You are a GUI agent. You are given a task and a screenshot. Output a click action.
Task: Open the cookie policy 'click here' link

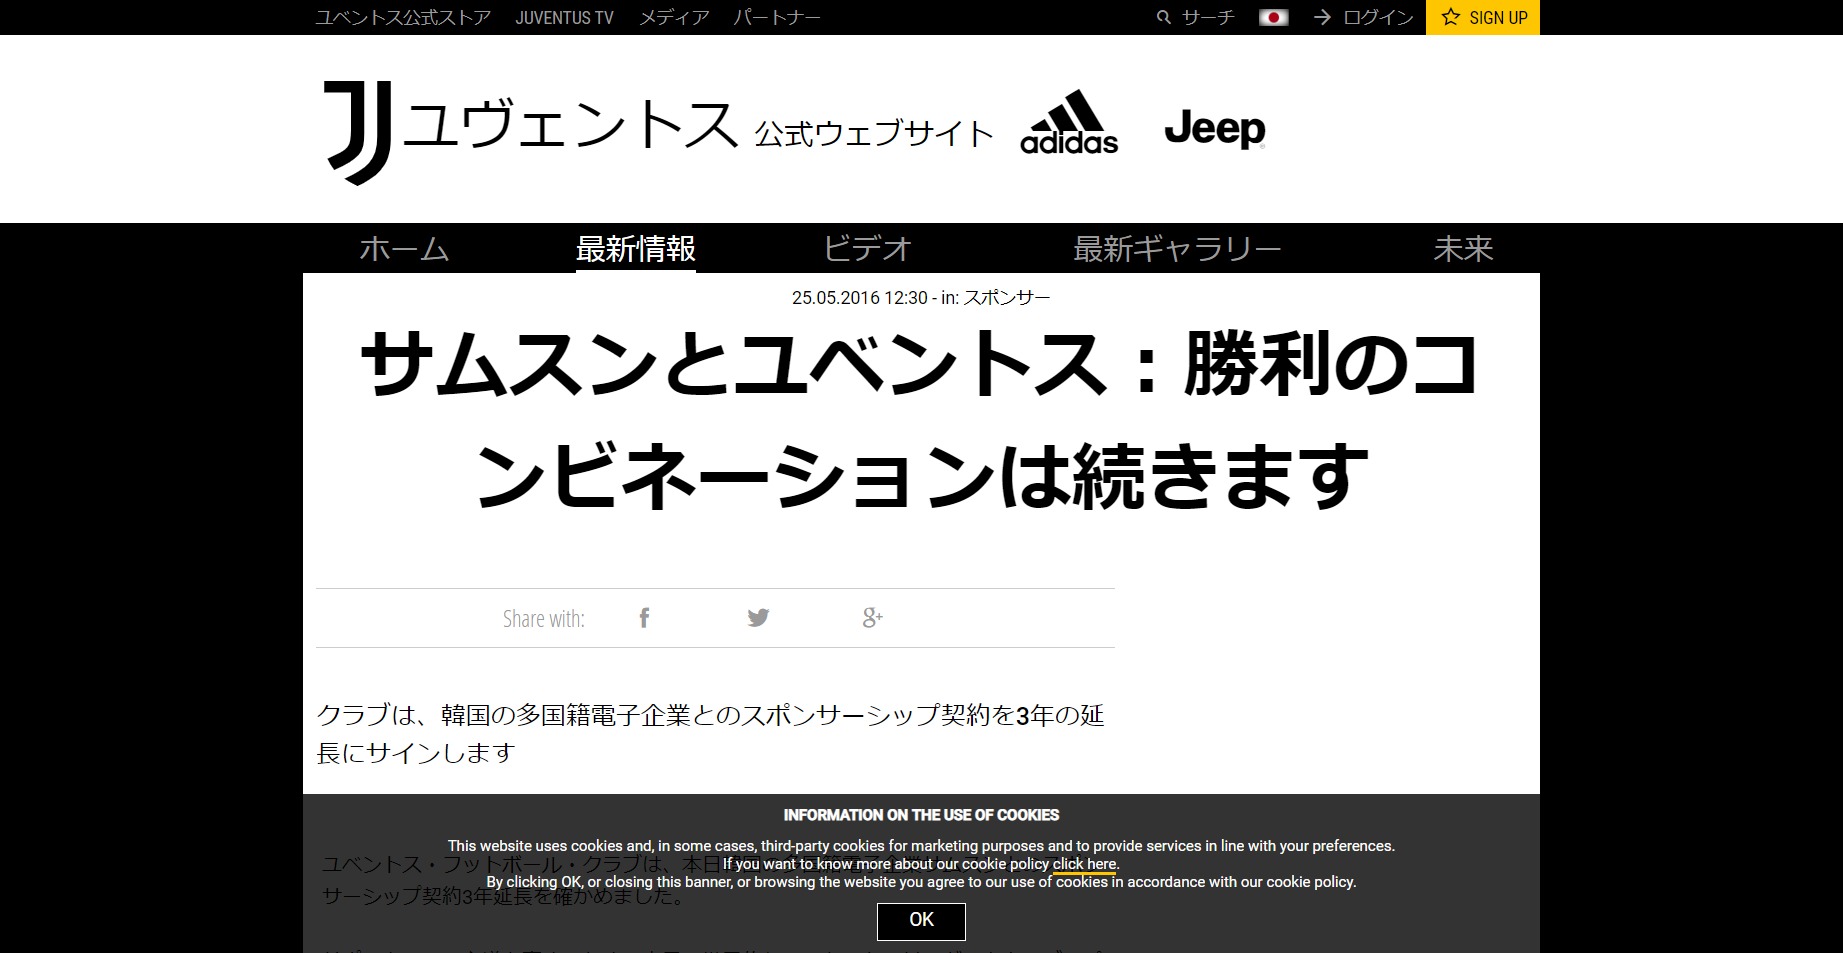pyautogui.click(x=1084, y=864)
